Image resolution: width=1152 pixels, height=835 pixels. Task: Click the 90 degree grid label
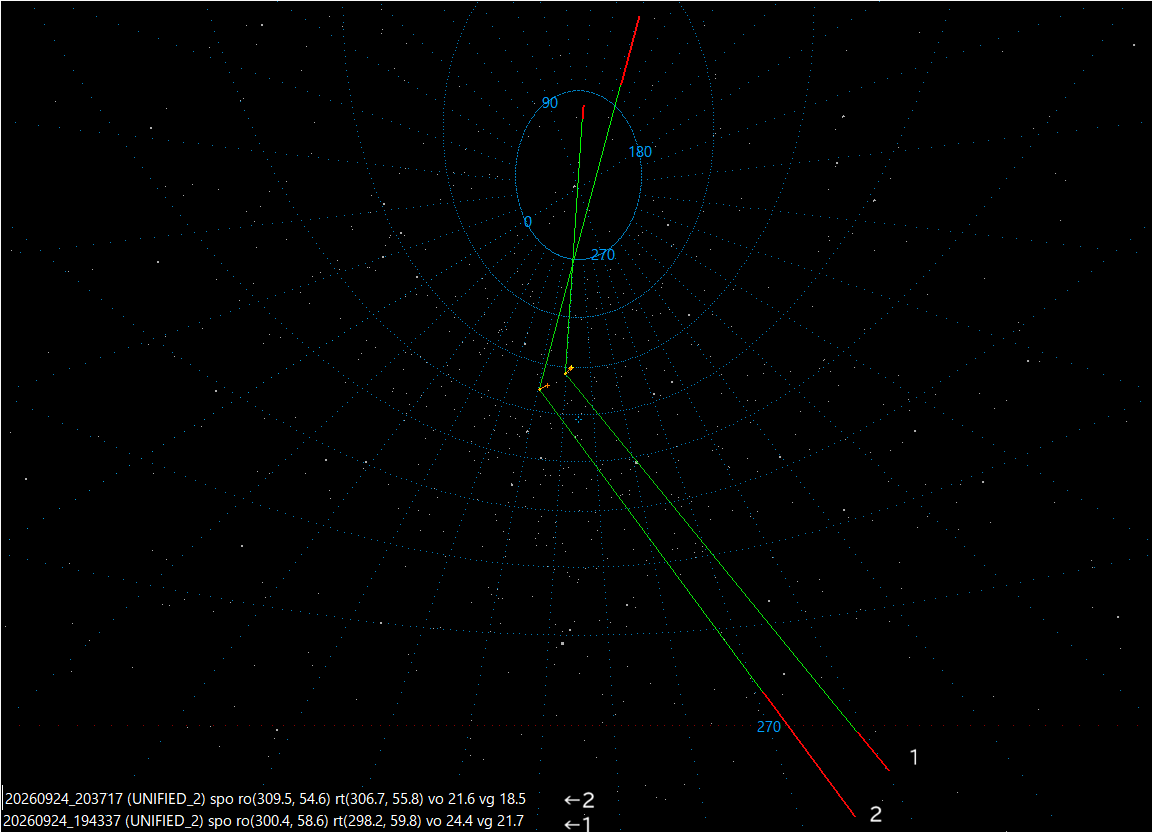pos(550,104)
